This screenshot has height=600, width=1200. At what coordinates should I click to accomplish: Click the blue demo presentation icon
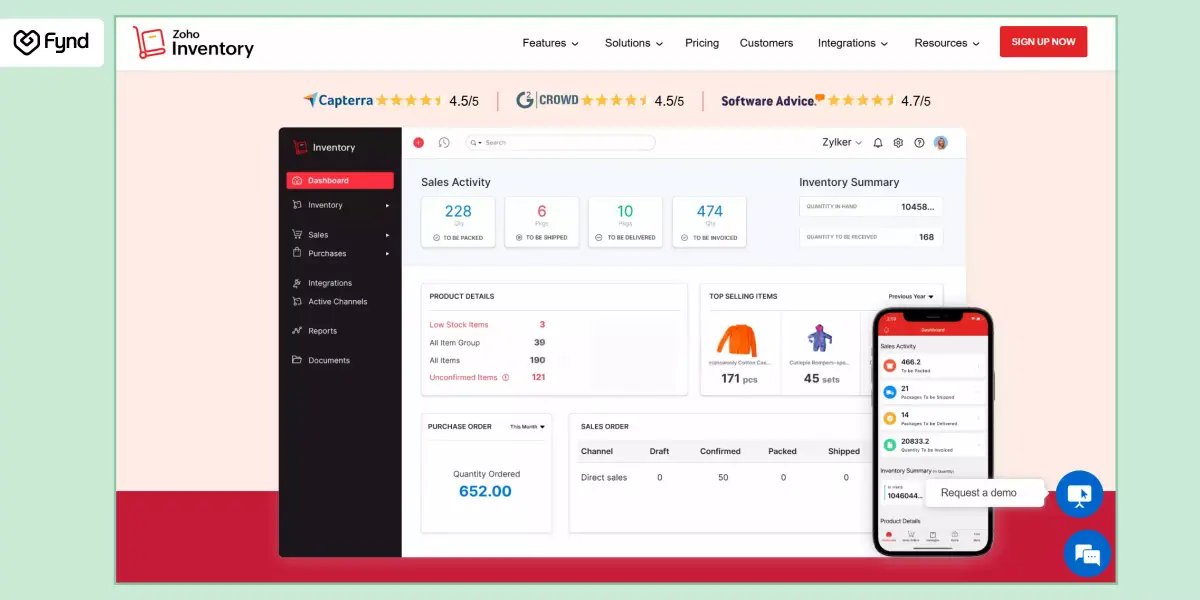click(1079, 494)
